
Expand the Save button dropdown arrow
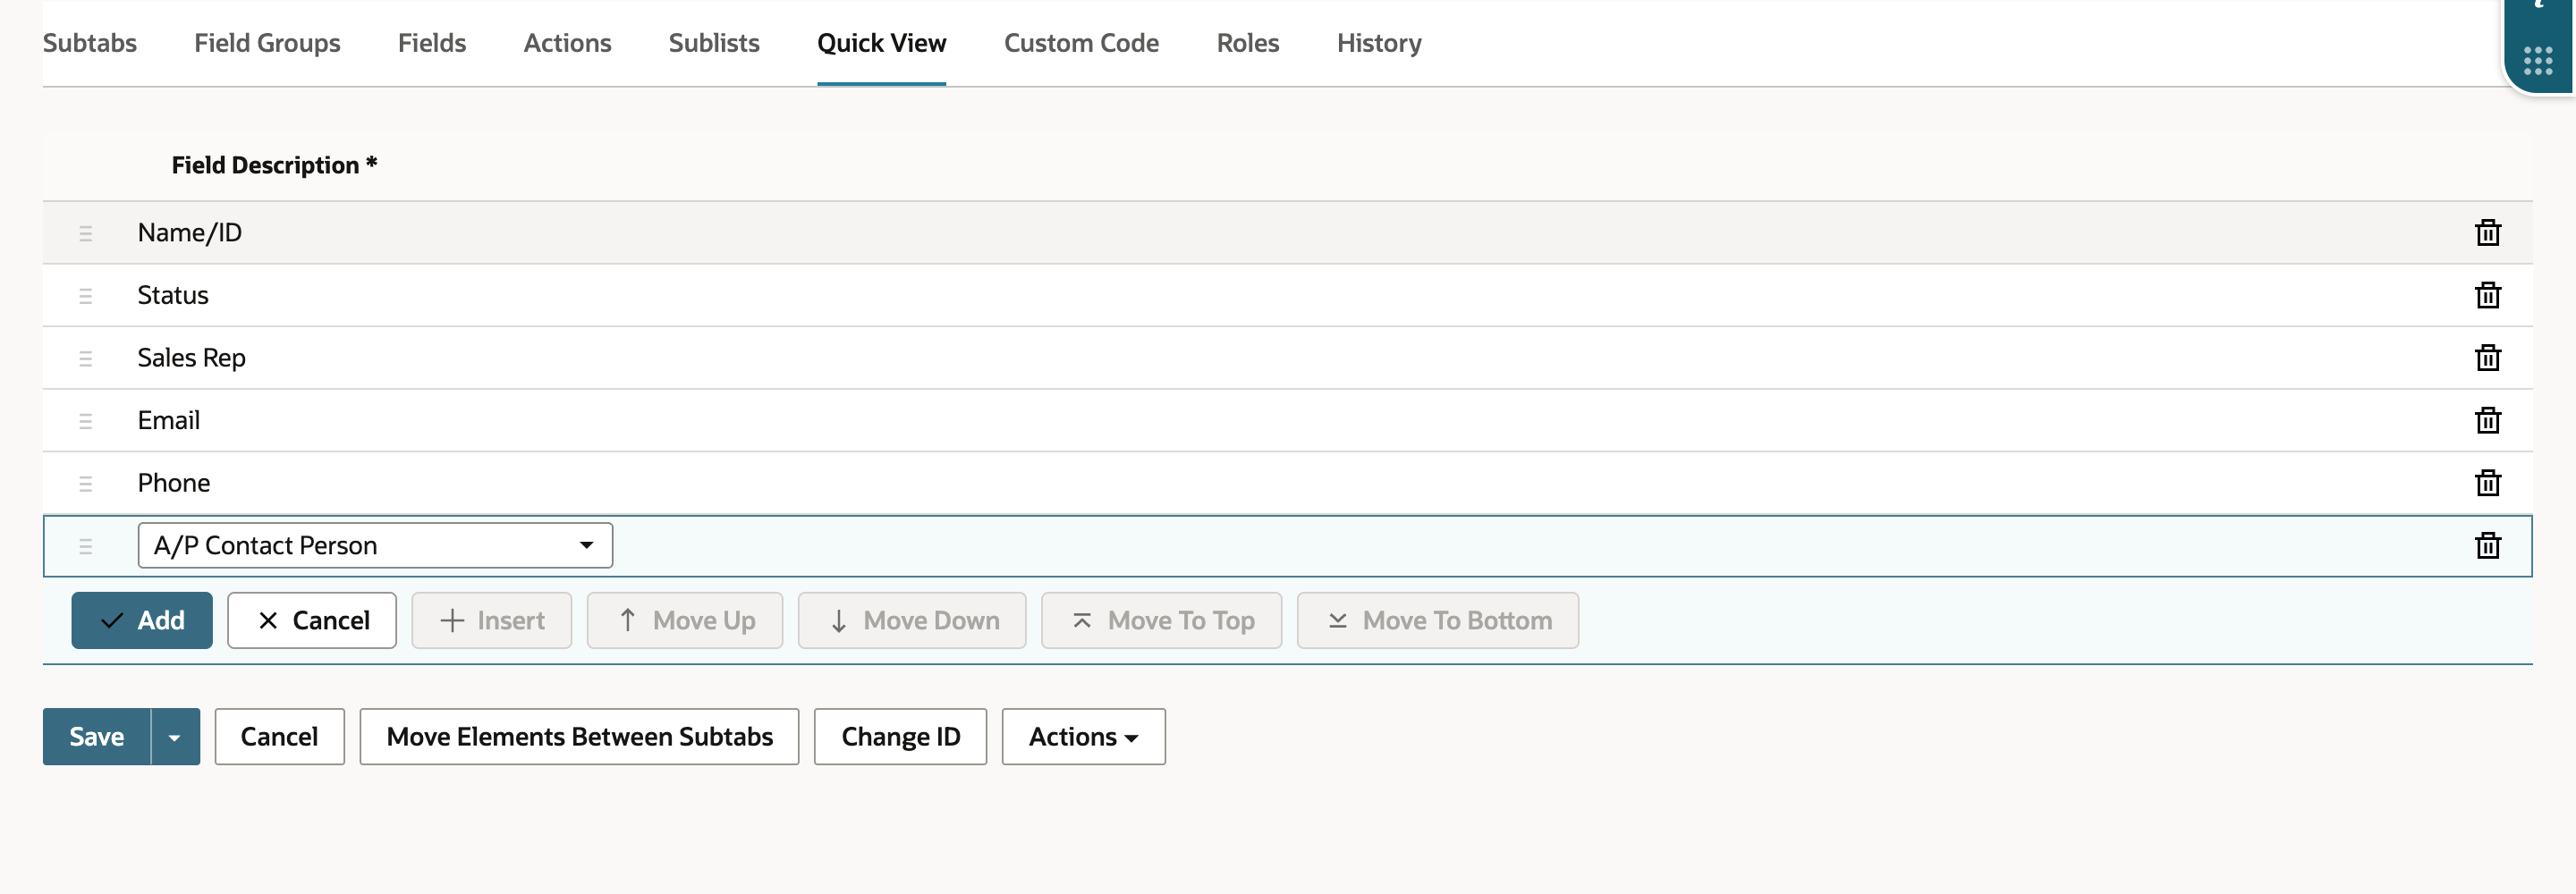pyautogui.click(x=175, y=737)
